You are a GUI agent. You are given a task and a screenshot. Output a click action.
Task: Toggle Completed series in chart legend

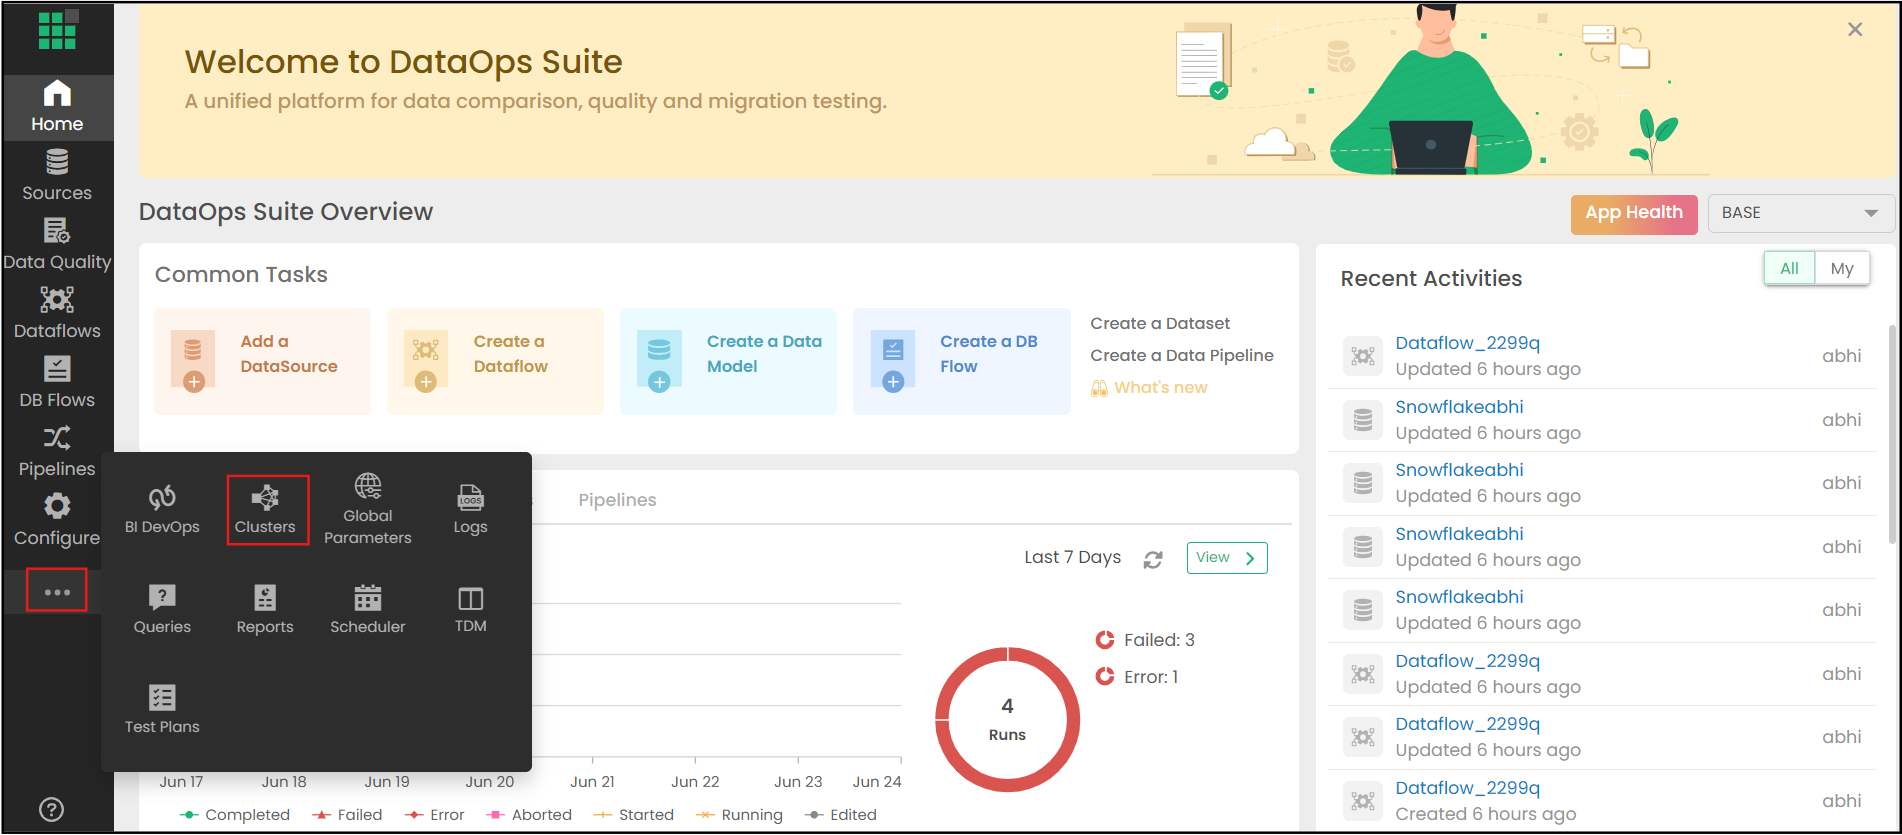235,815
